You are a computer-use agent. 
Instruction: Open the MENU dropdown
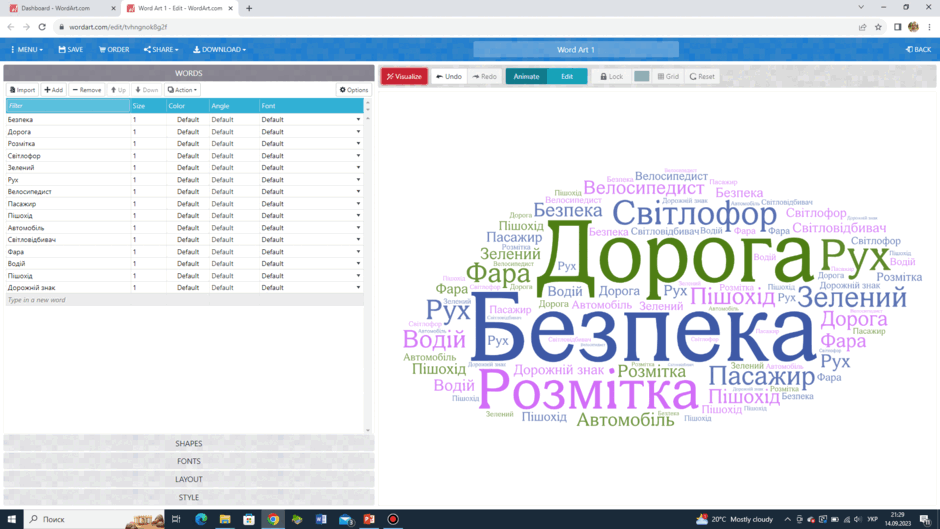[26, 49]
